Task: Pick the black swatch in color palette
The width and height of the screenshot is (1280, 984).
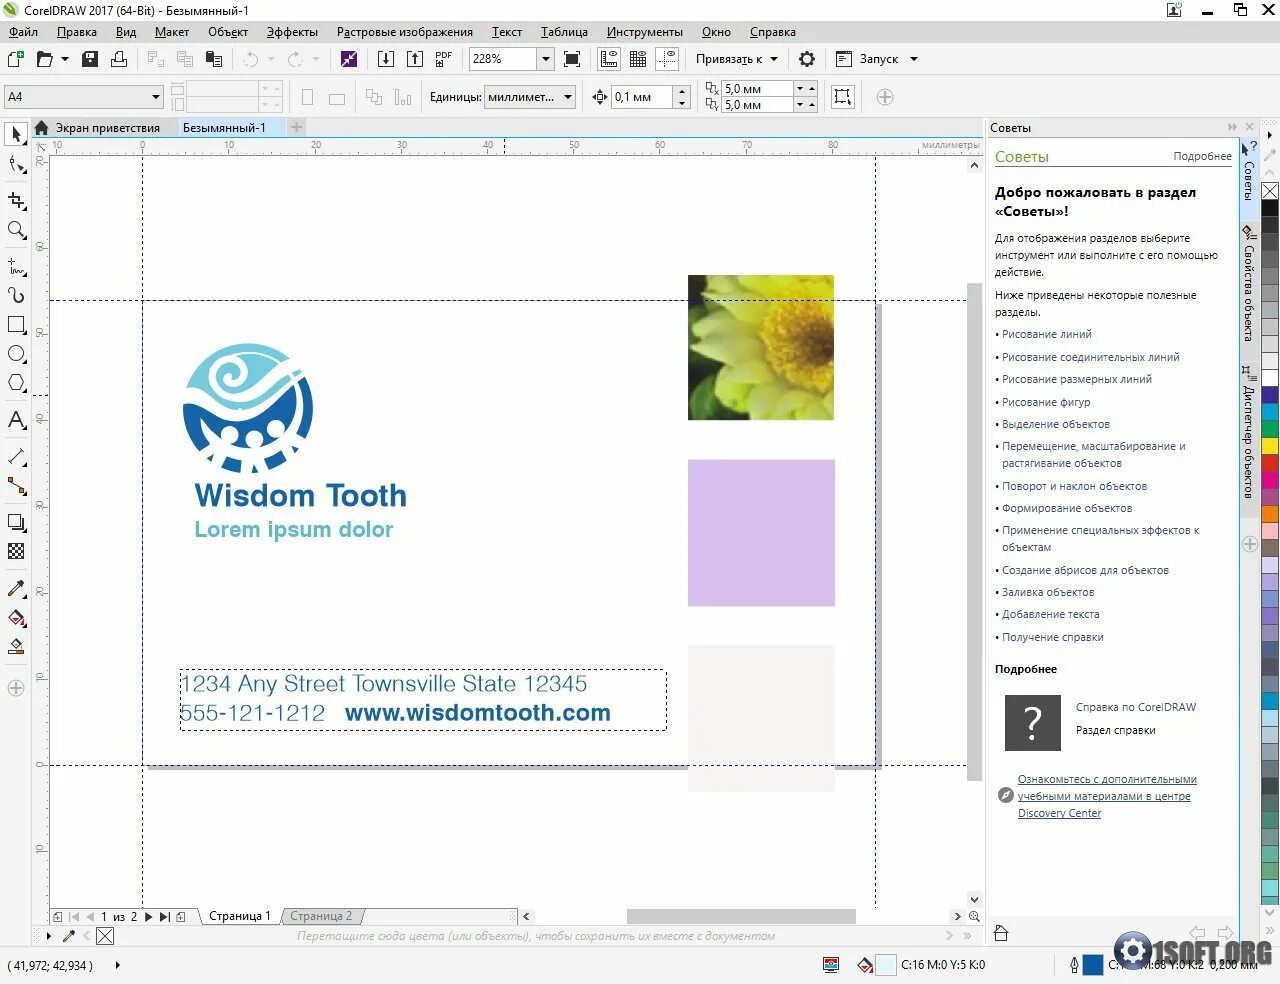Action: (1270, 208)
